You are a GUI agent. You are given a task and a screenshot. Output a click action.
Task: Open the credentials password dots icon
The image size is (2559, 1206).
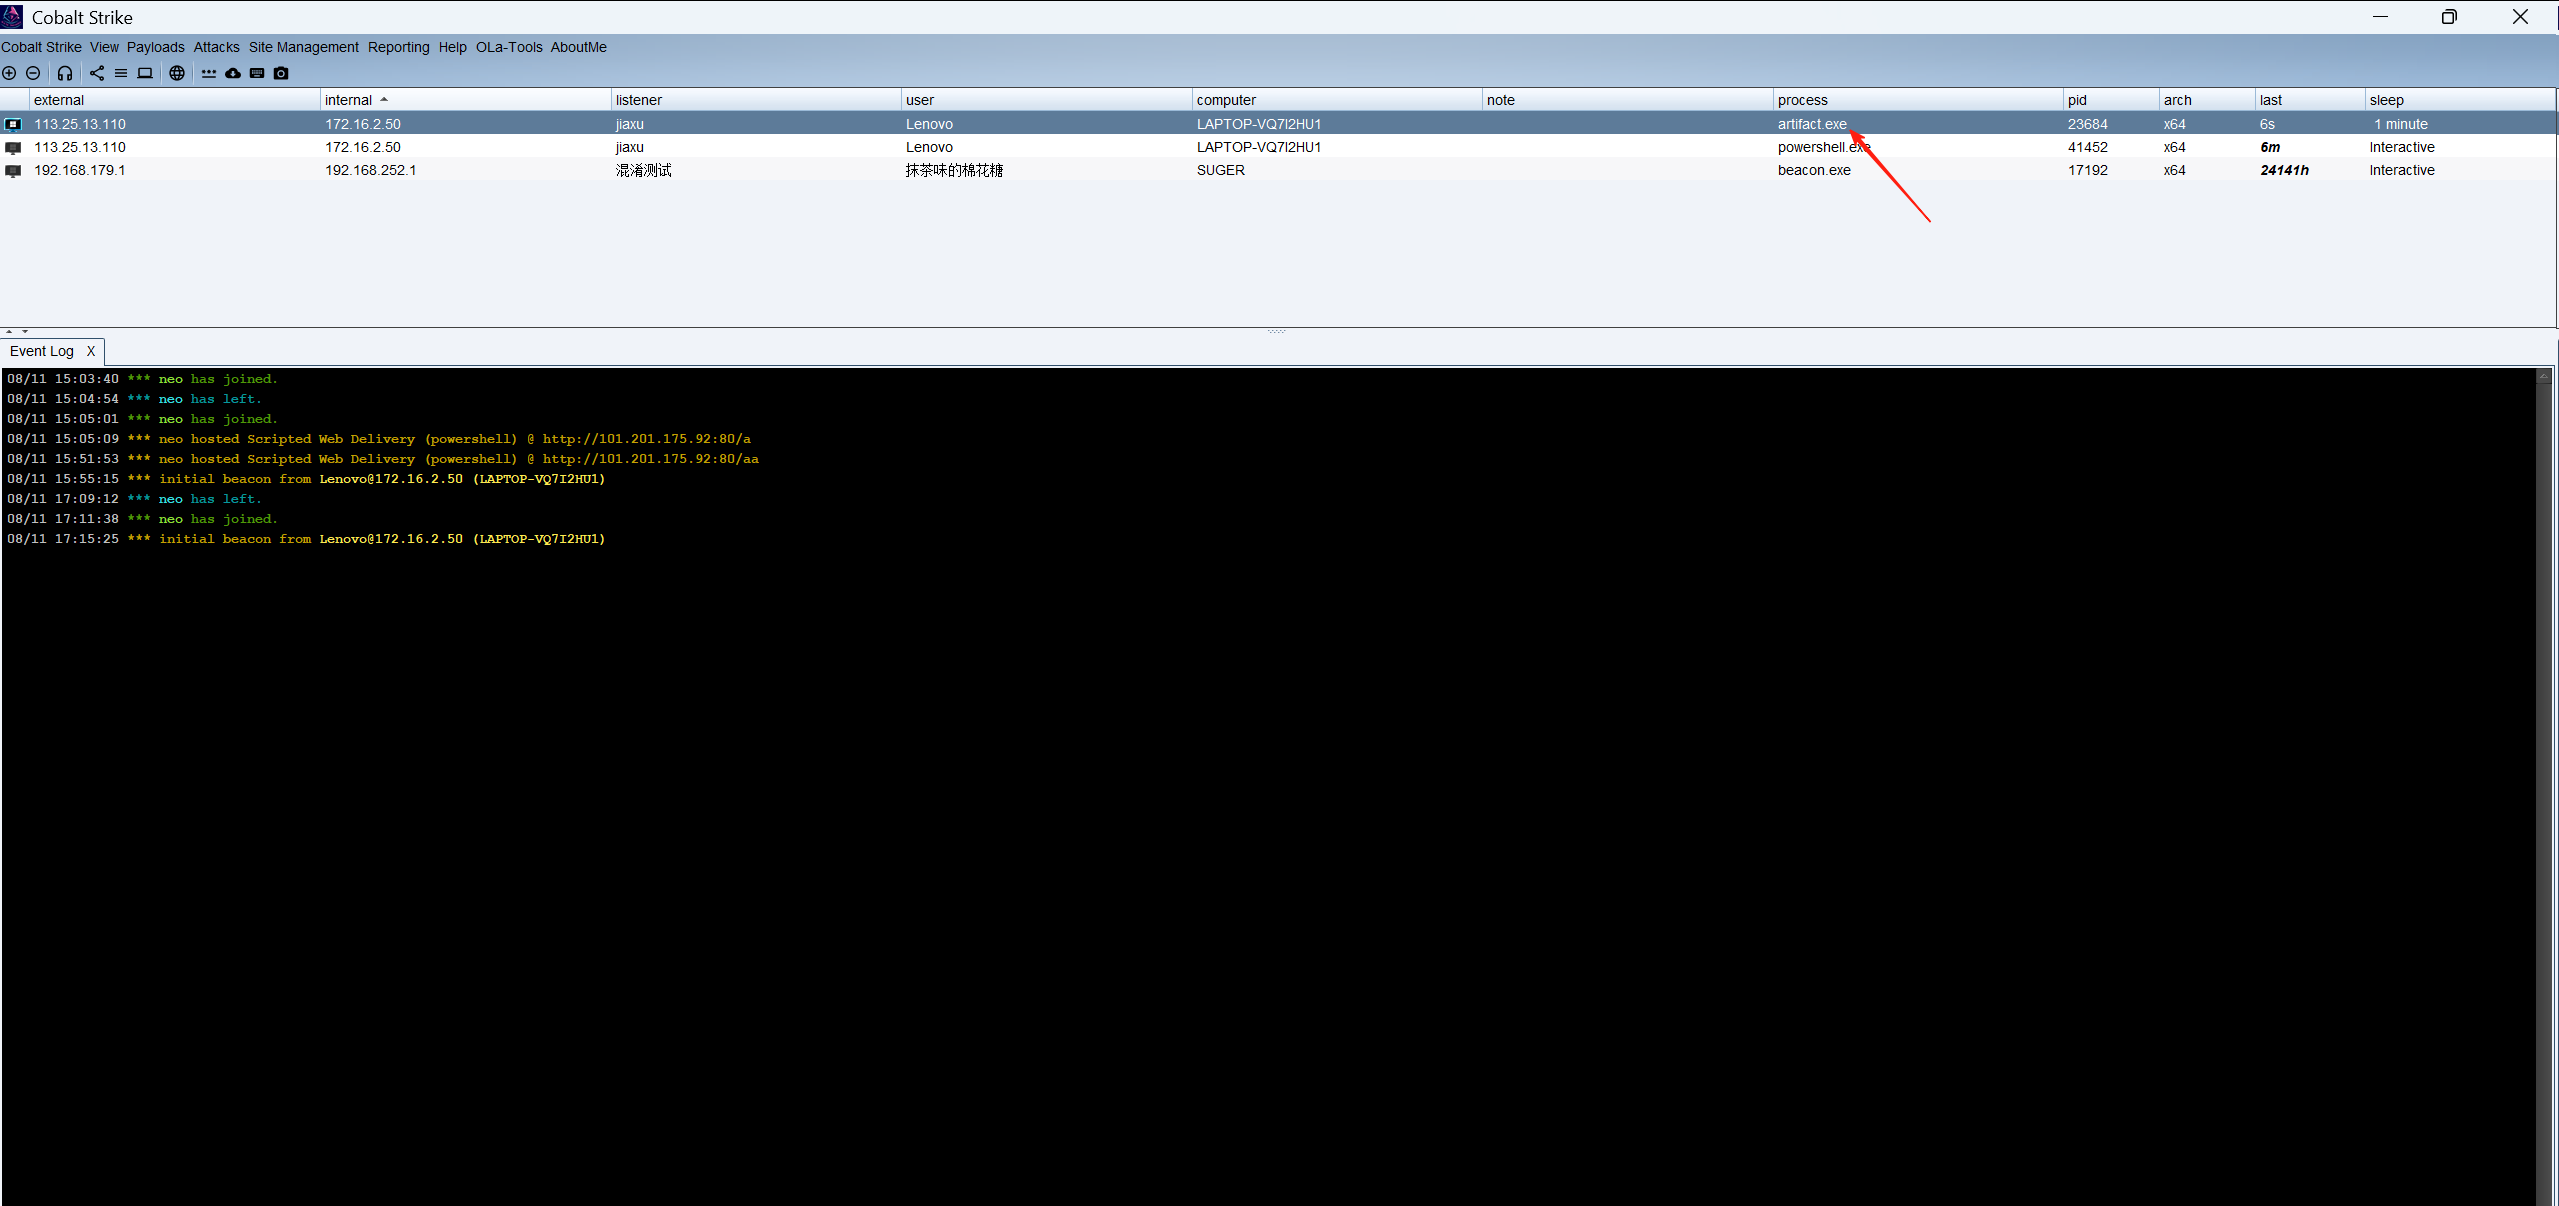pyautogui.click(x=209, y=73)
